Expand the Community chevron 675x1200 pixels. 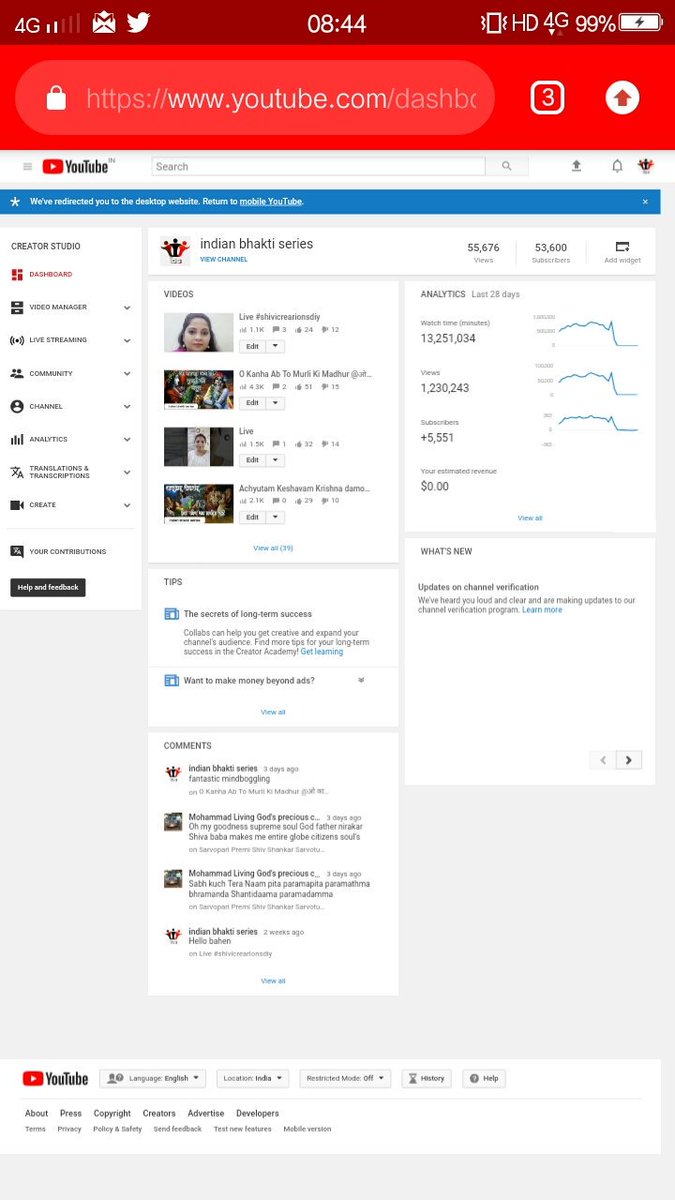[x=127, y=374]
